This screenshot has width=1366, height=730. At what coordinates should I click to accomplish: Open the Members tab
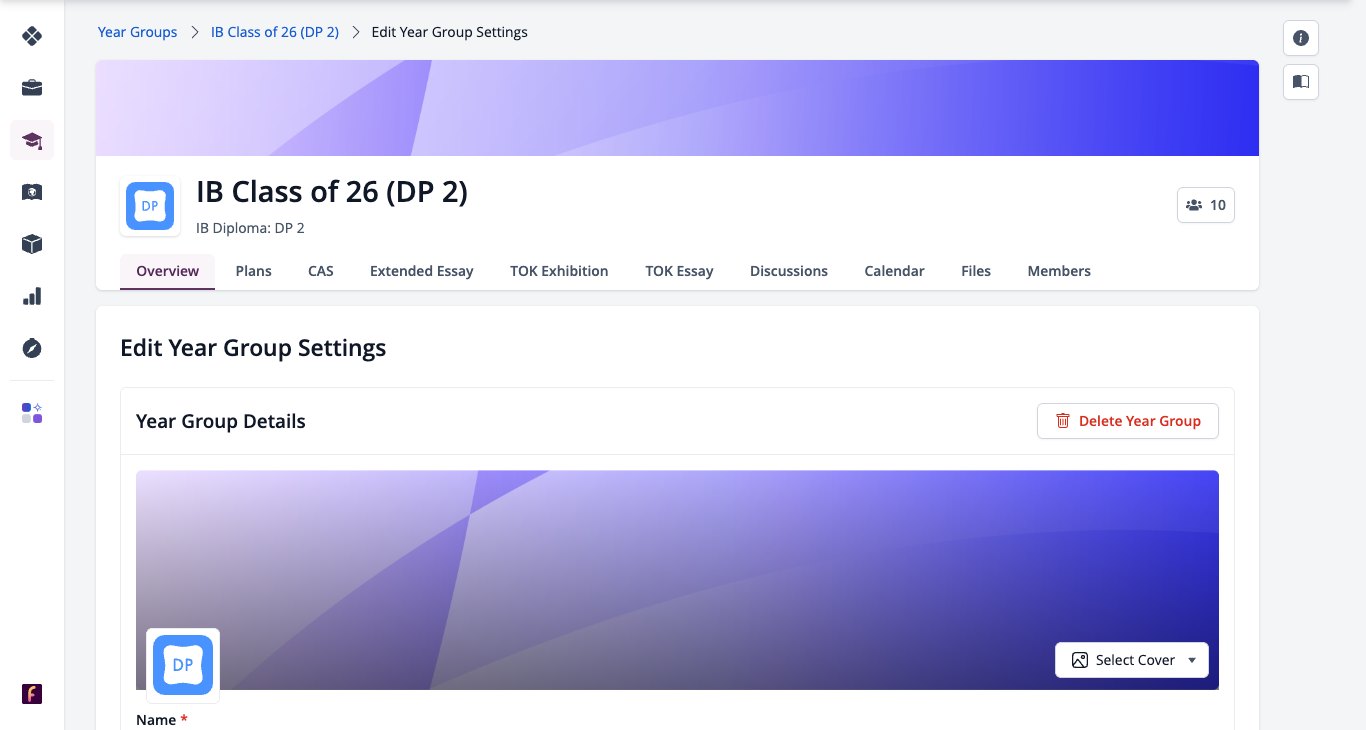coord(1059,271)
